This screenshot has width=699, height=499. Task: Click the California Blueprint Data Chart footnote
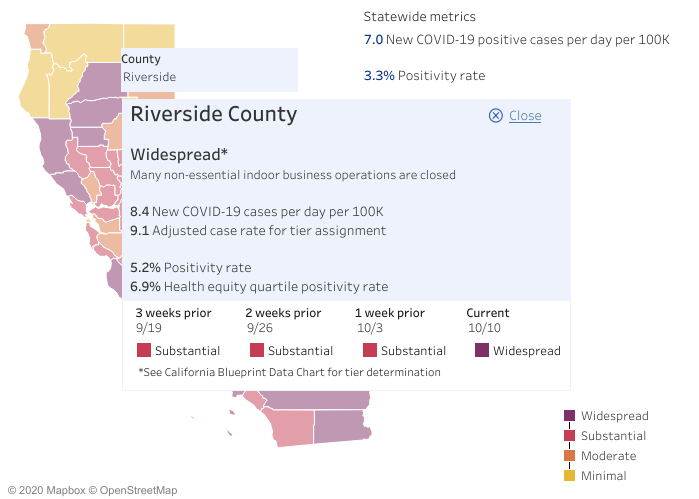click(x=289, y=372)
